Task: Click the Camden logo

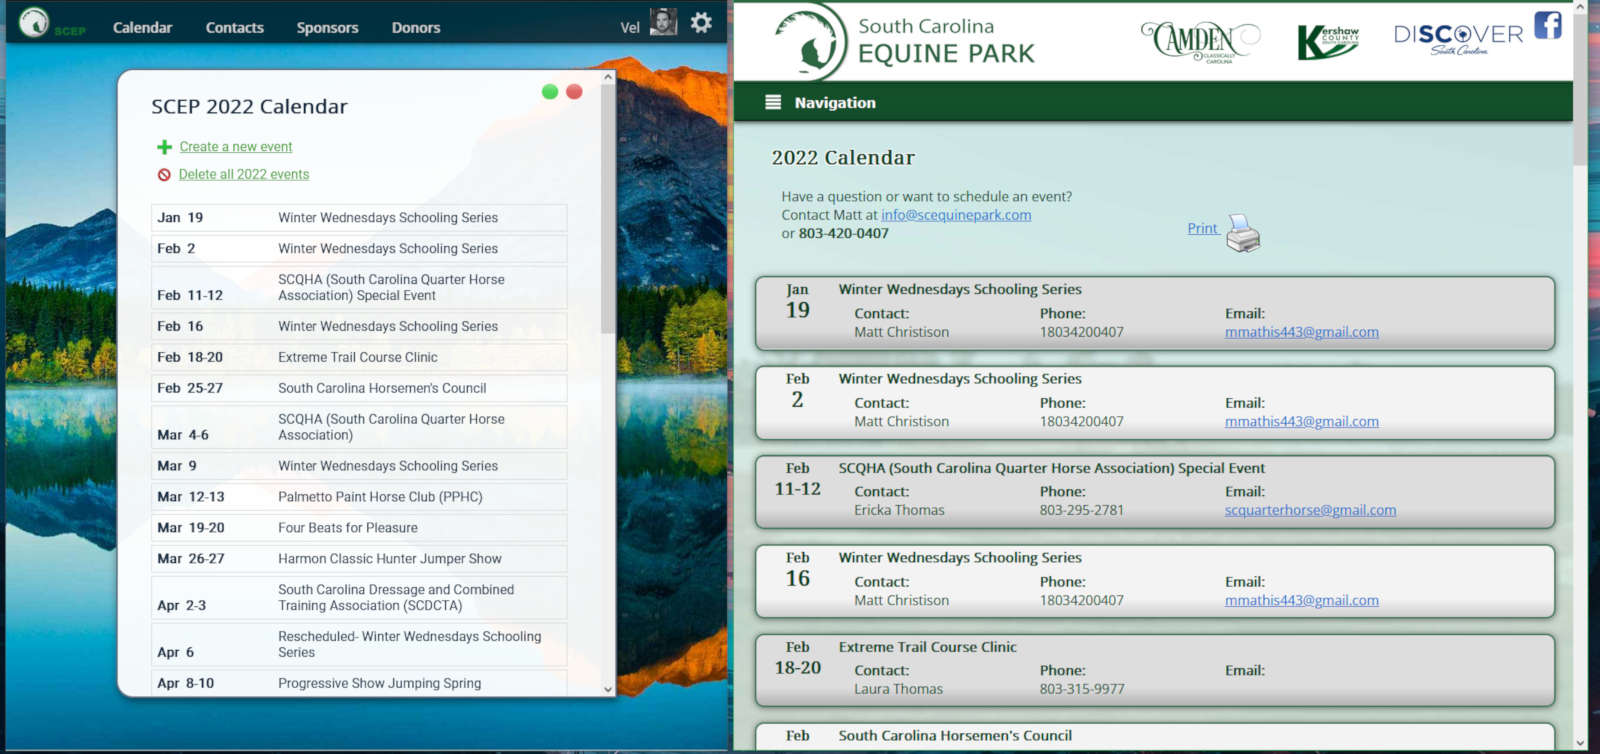Action: pos(1199,41)
